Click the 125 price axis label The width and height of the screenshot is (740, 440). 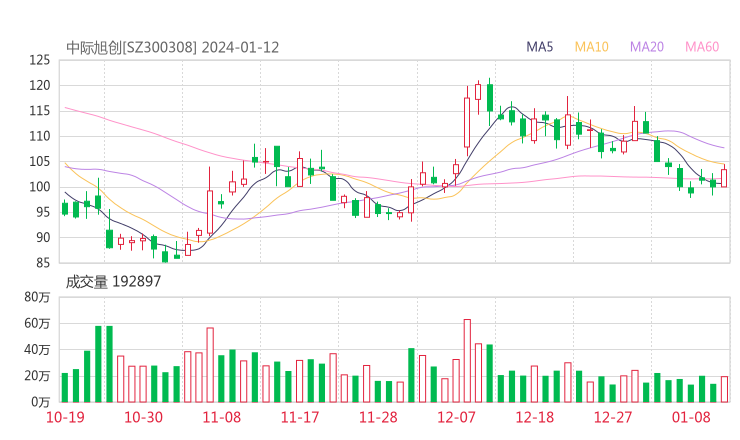(40, 60)
